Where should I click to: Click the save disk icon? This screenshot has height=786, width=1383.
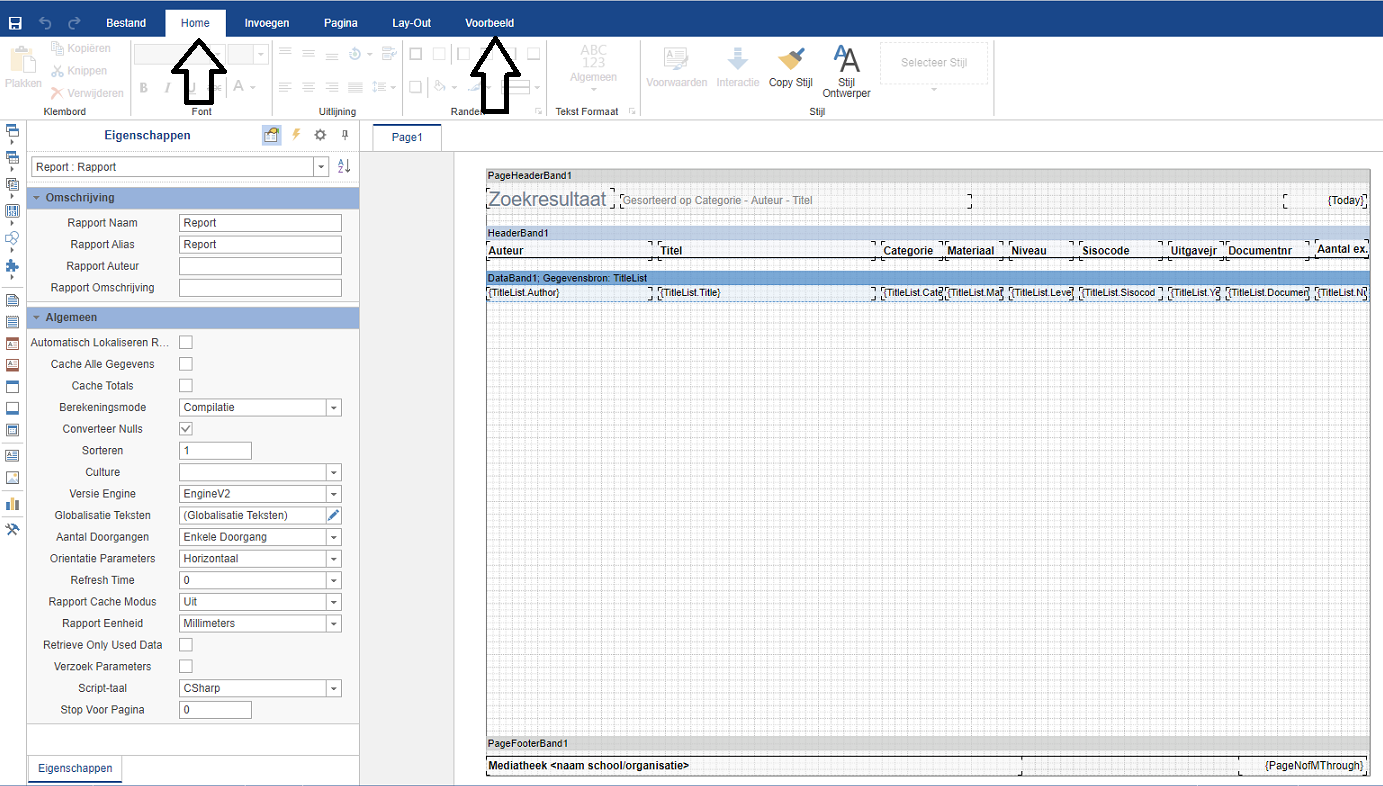coord(15,22)
